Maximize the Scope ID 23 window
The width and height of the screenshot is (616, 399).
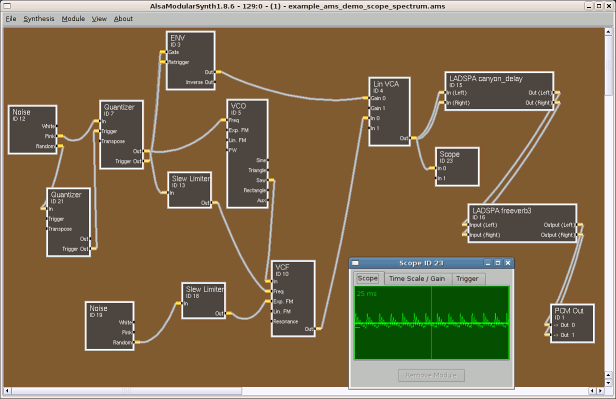click(498, 263)
